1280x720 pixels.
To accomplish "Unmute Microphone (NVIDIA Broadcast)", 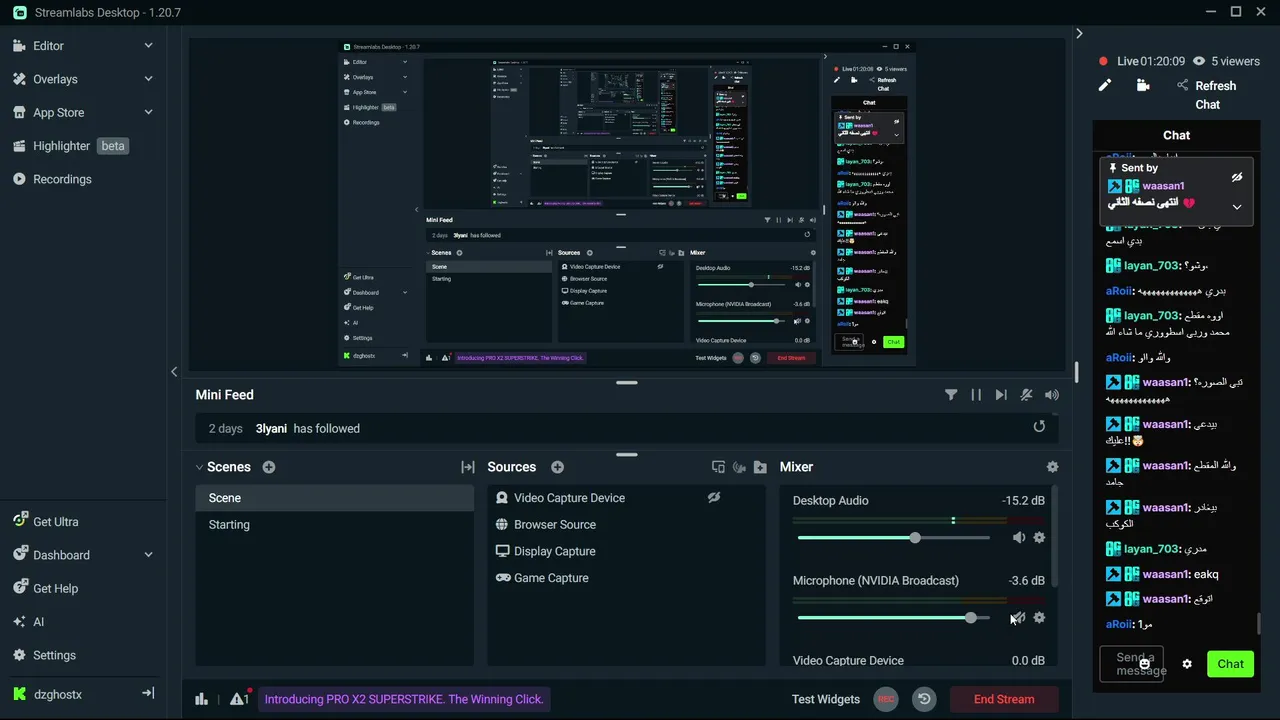I will pyautogui.click(x=1018, y=618).
